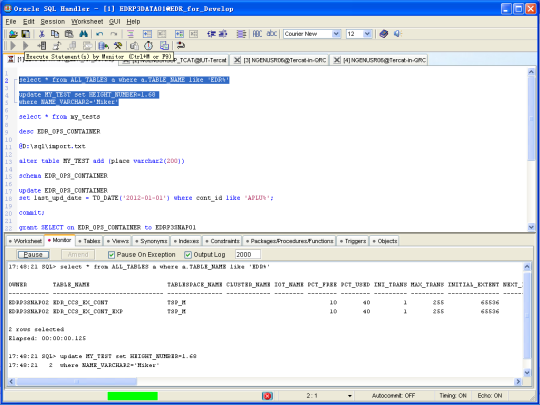Click the Cut scissors icon
This screenshot has height=405, width=540.
pos(42,34)
